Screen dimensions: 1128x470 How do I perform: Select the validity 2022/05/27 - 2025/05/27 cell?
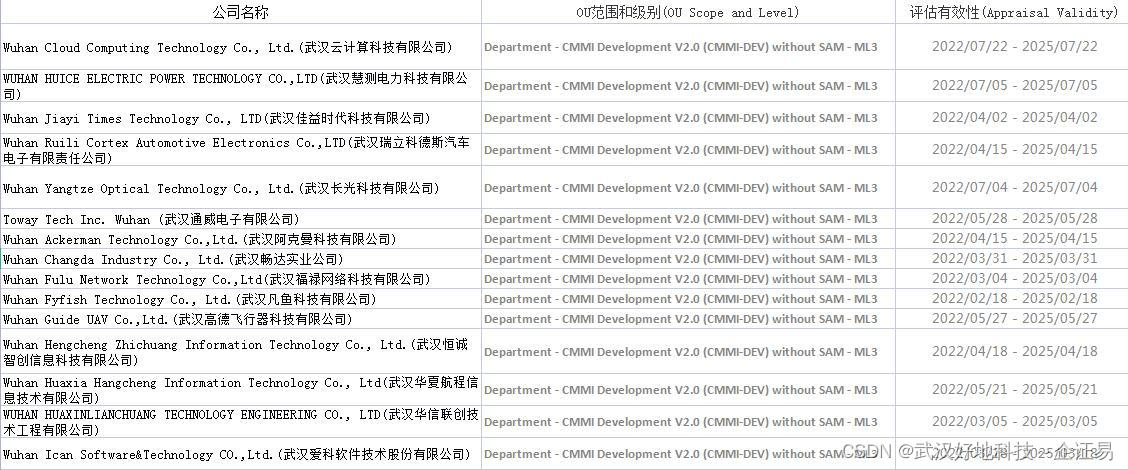click(1012, 320)
